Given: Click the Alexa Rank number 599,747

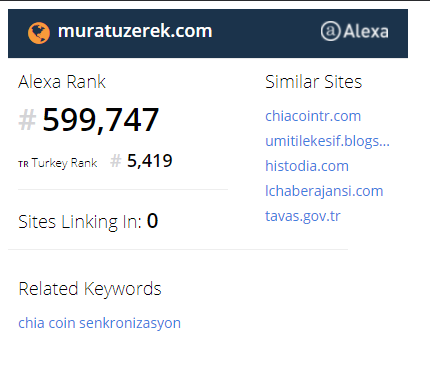Looking at the screenshot, I should (101, 120).
